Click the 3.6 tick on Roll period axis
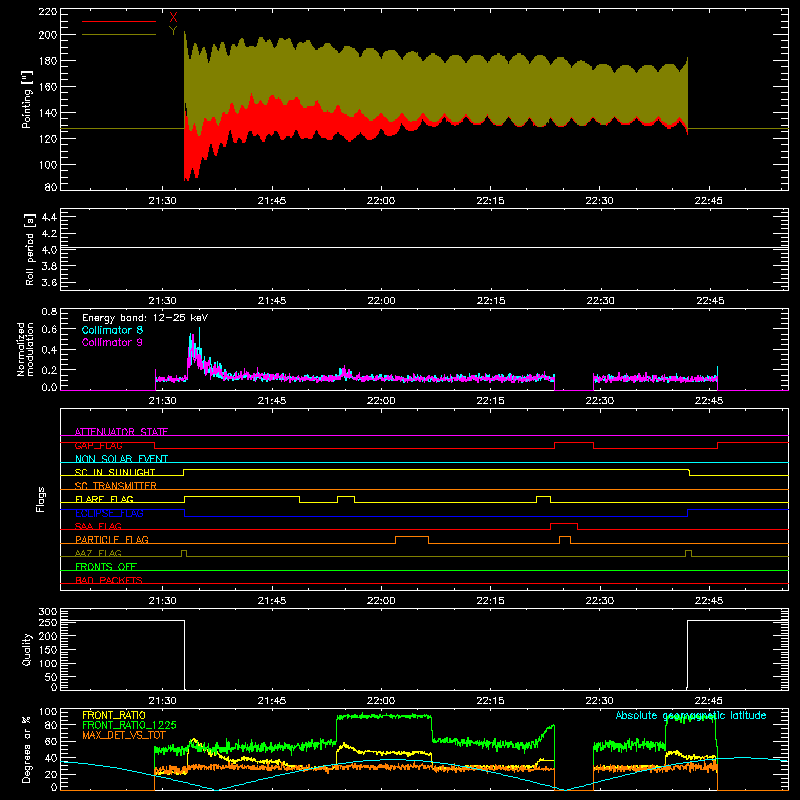The image size is (800, 800). click(x=49, y=282)
